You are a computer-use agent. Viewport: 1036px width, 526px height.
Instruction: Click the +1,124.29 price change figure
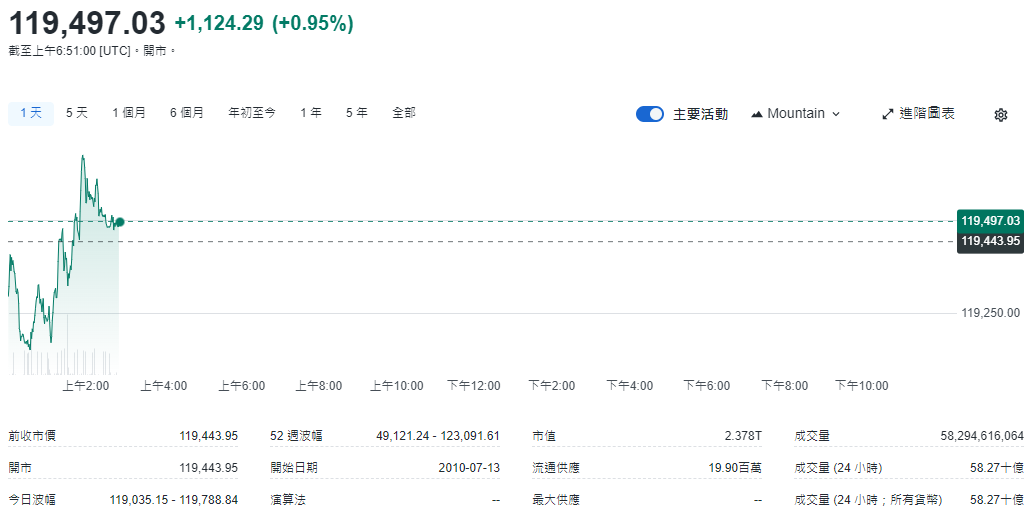(x=219, y=24)
